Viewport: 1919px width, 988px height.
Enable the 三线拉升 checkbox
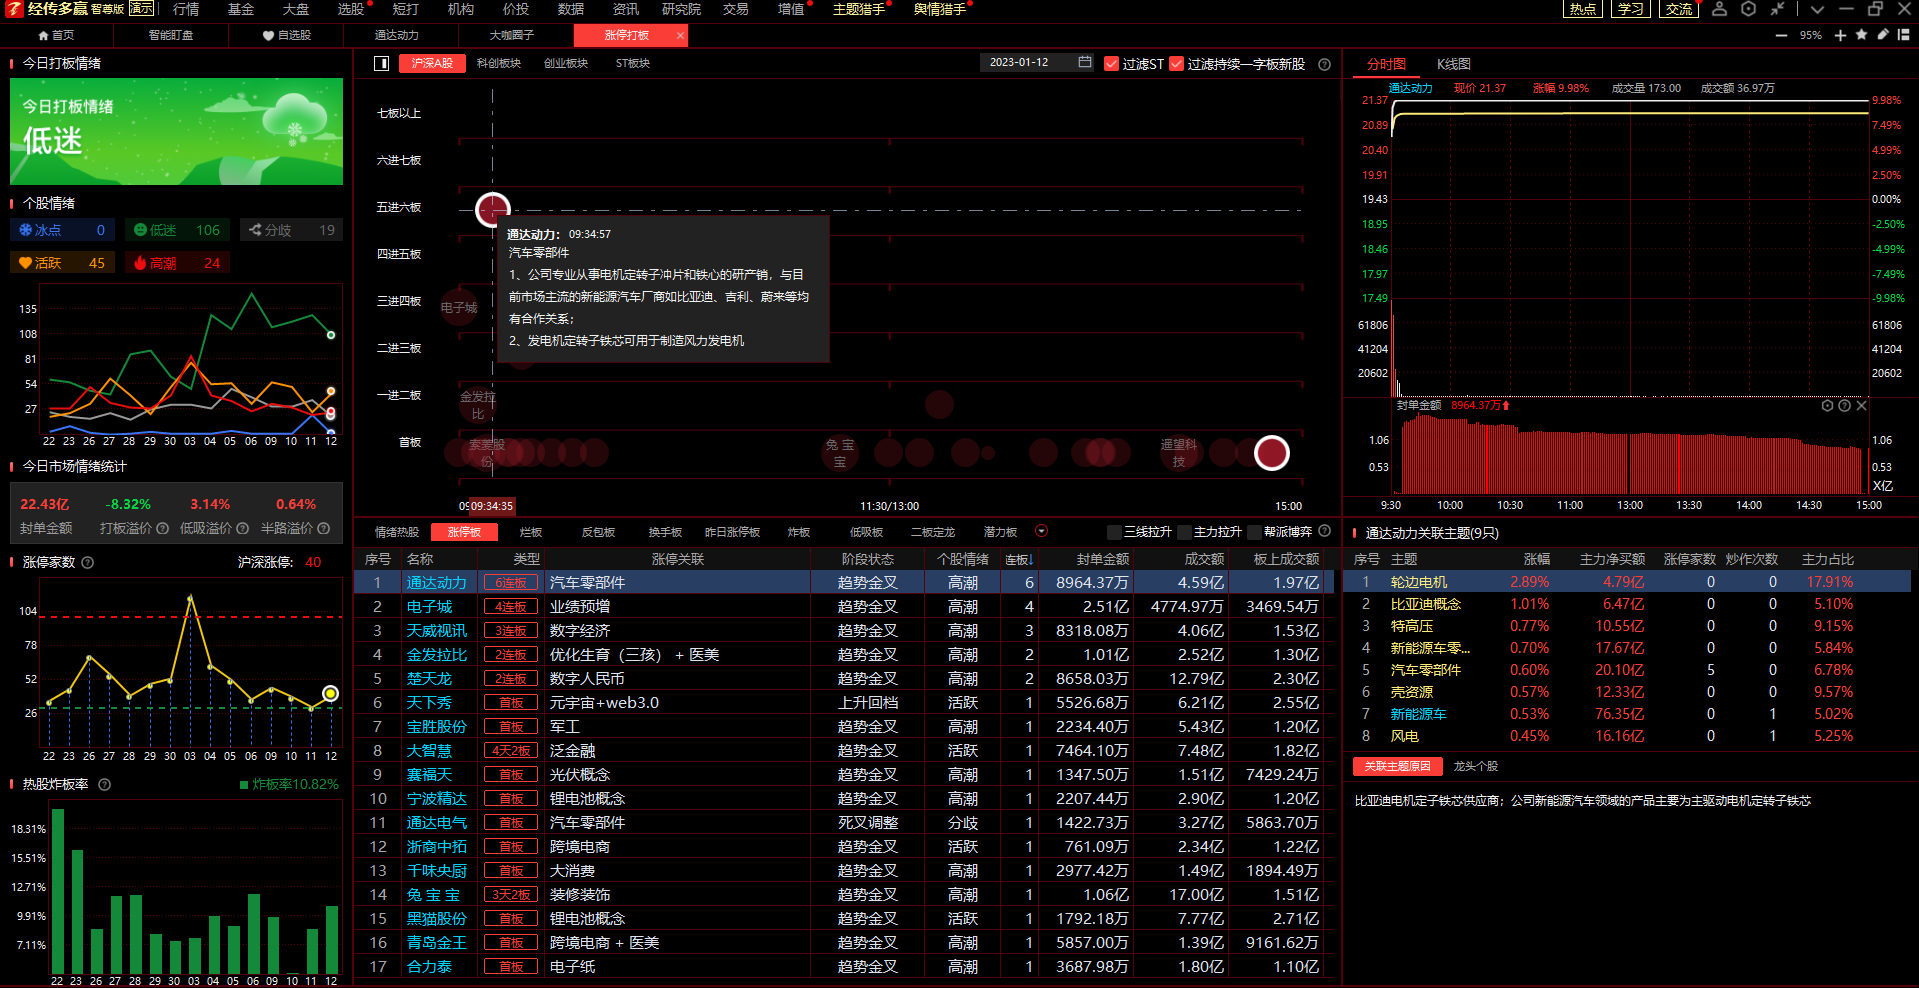click(x=1114, y=532)
